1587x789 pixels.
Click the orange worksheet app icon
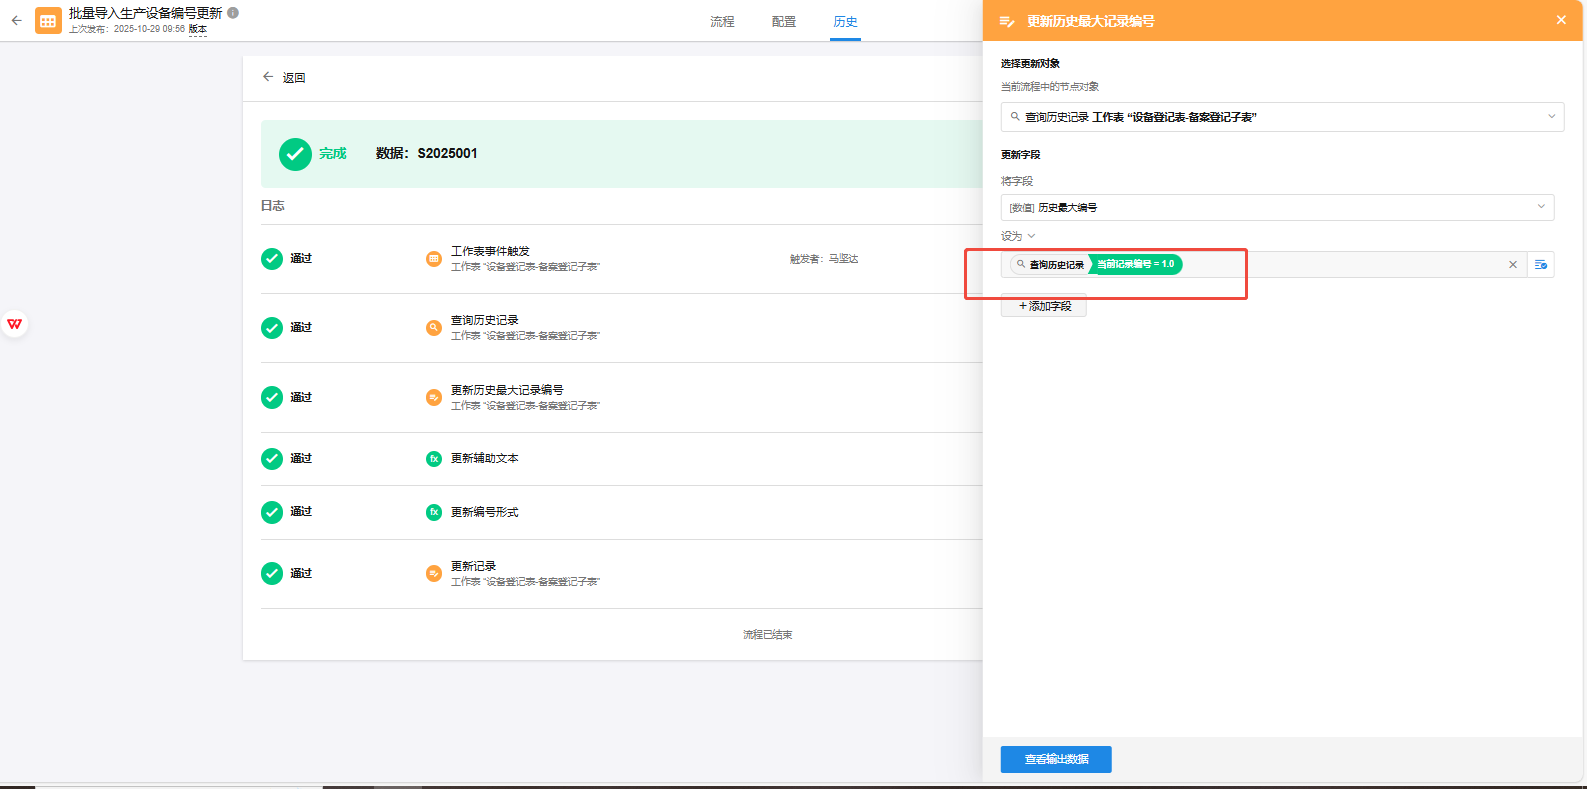(48, 21)
